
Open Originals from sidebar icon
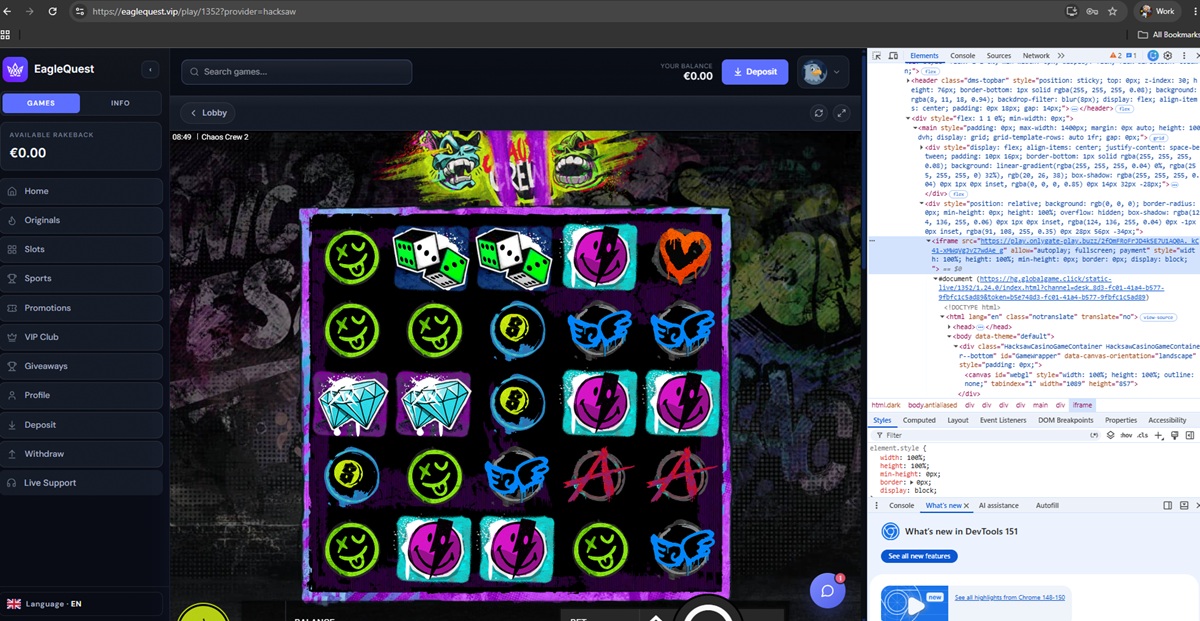coord(12,220)
